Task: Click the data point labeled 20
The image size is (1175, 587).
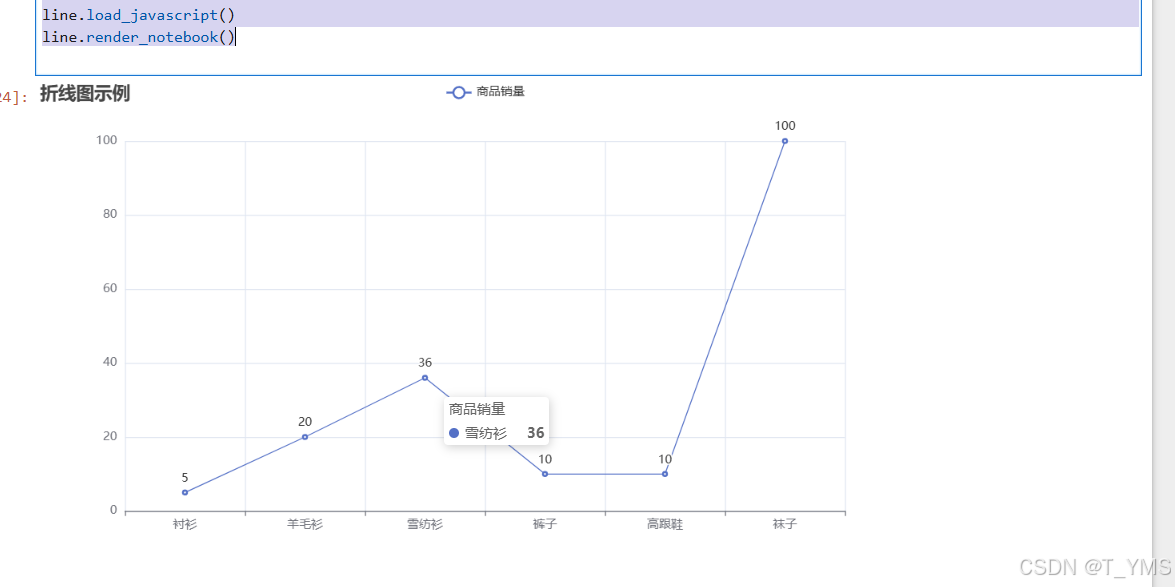Action: 305,436
